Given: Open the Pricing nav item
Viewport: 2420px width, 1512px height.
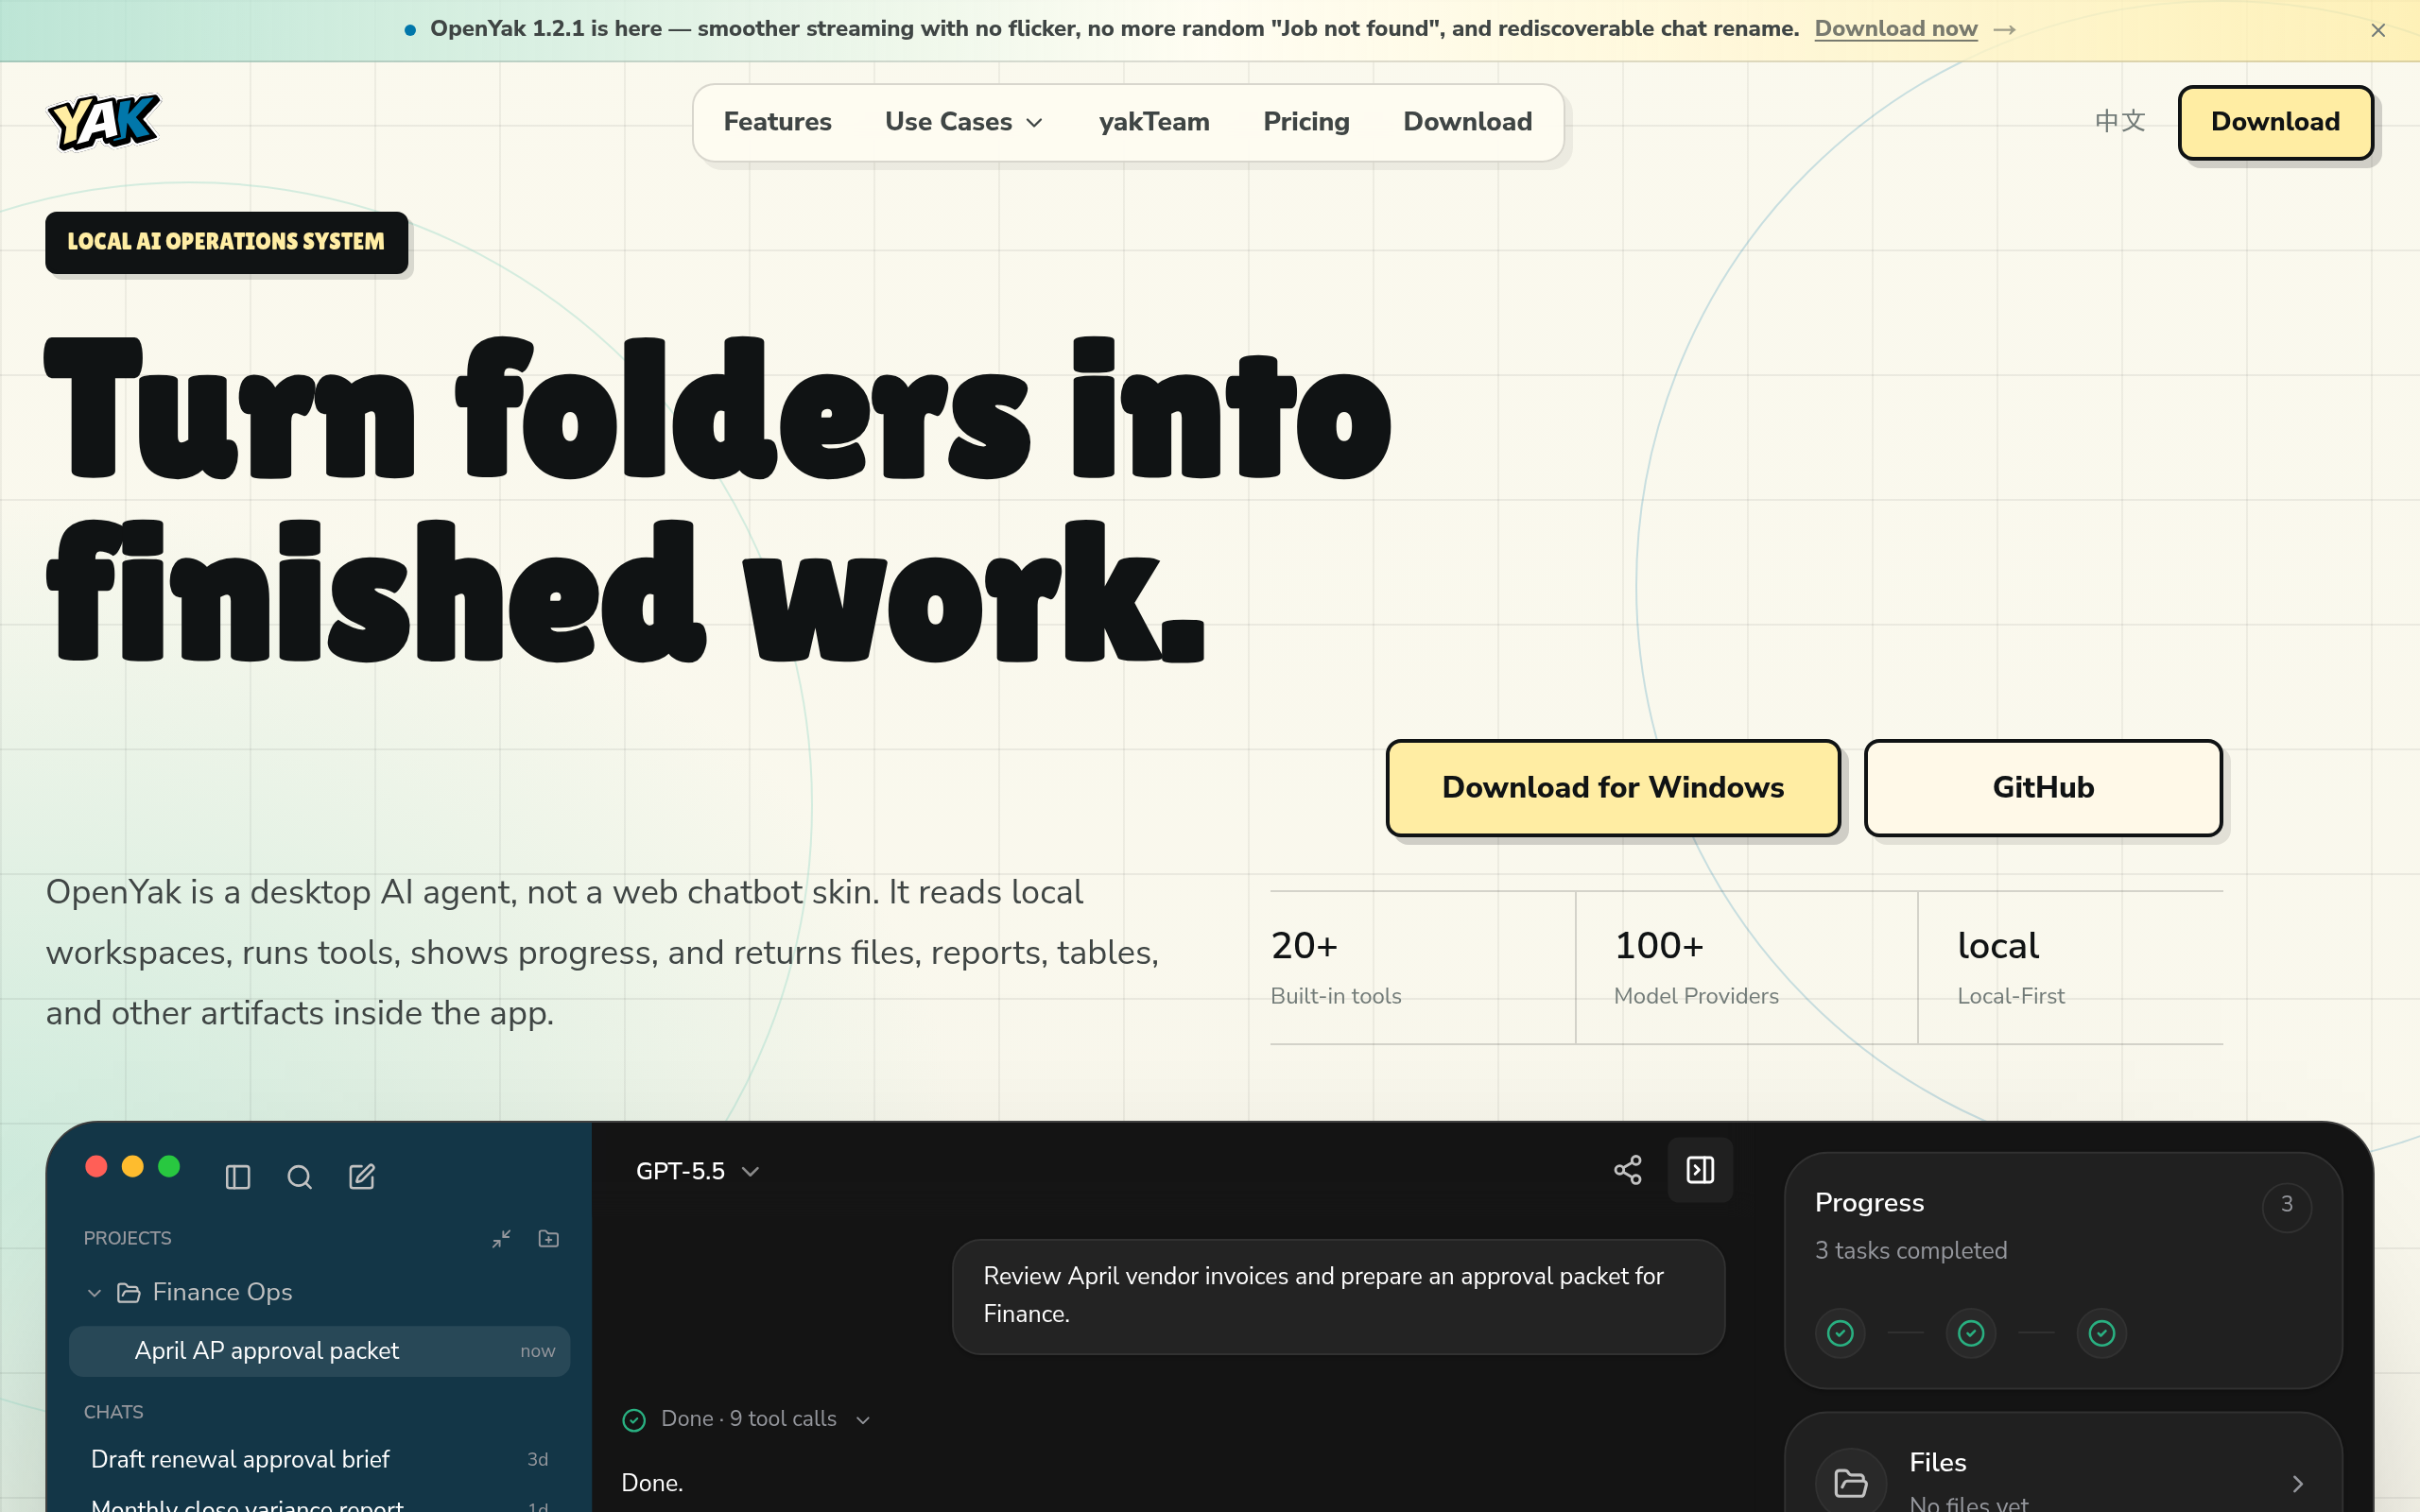Looking at the screenshot, I should [1306, 122].
